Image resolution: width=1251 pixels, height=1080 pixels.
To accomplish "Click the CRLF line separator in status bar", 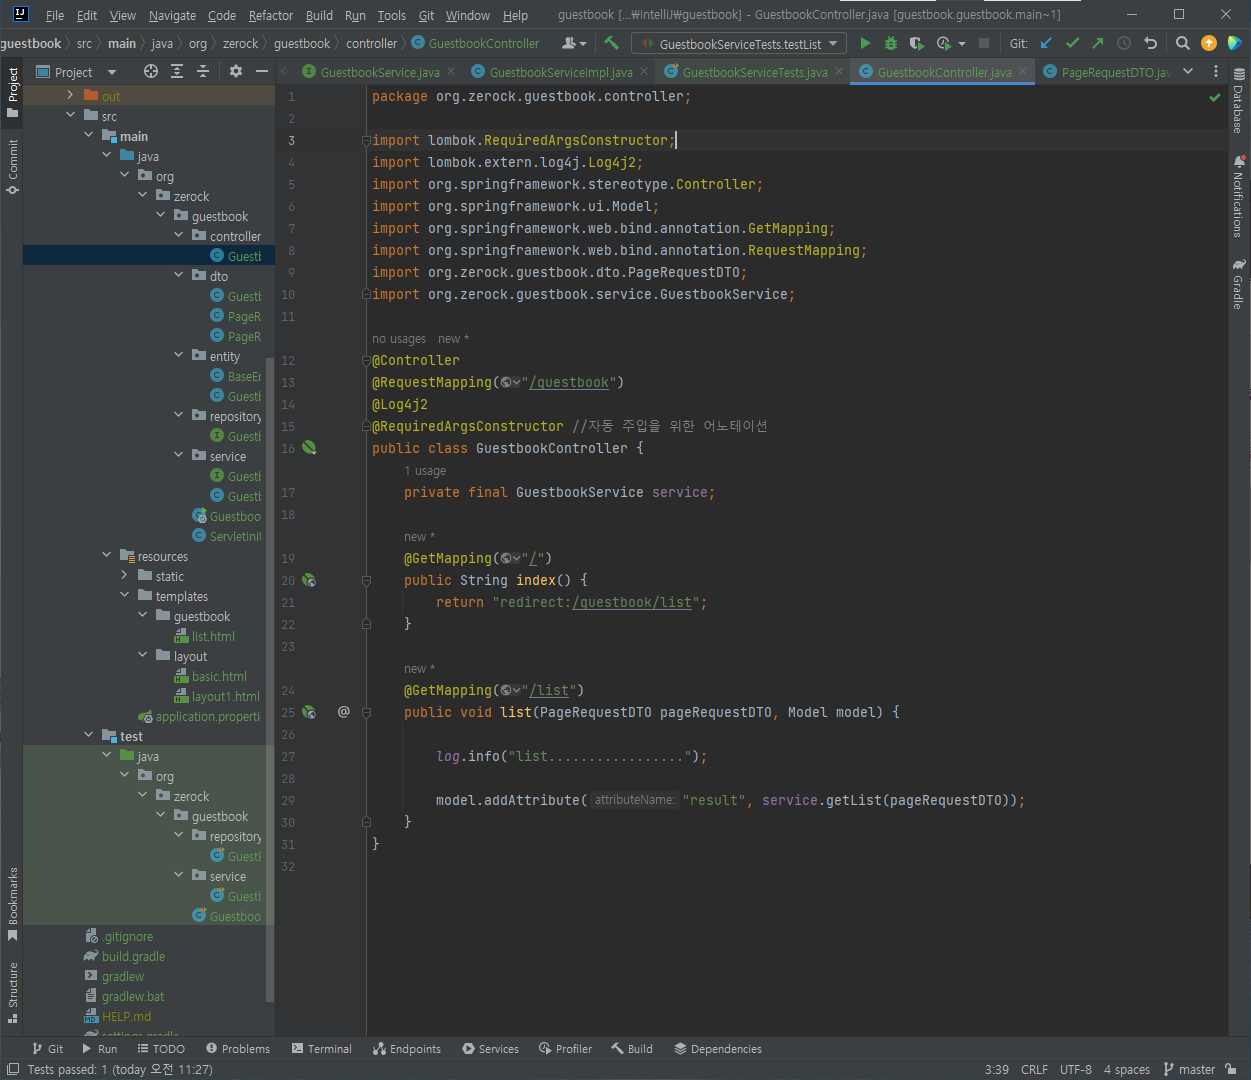I will pos(1034,1069).
